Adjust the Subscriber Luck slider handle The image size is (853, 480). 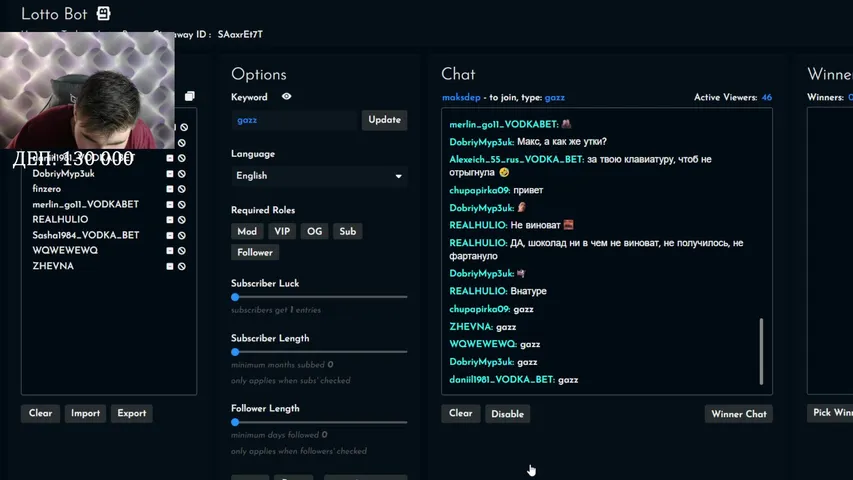click(235, 297)
